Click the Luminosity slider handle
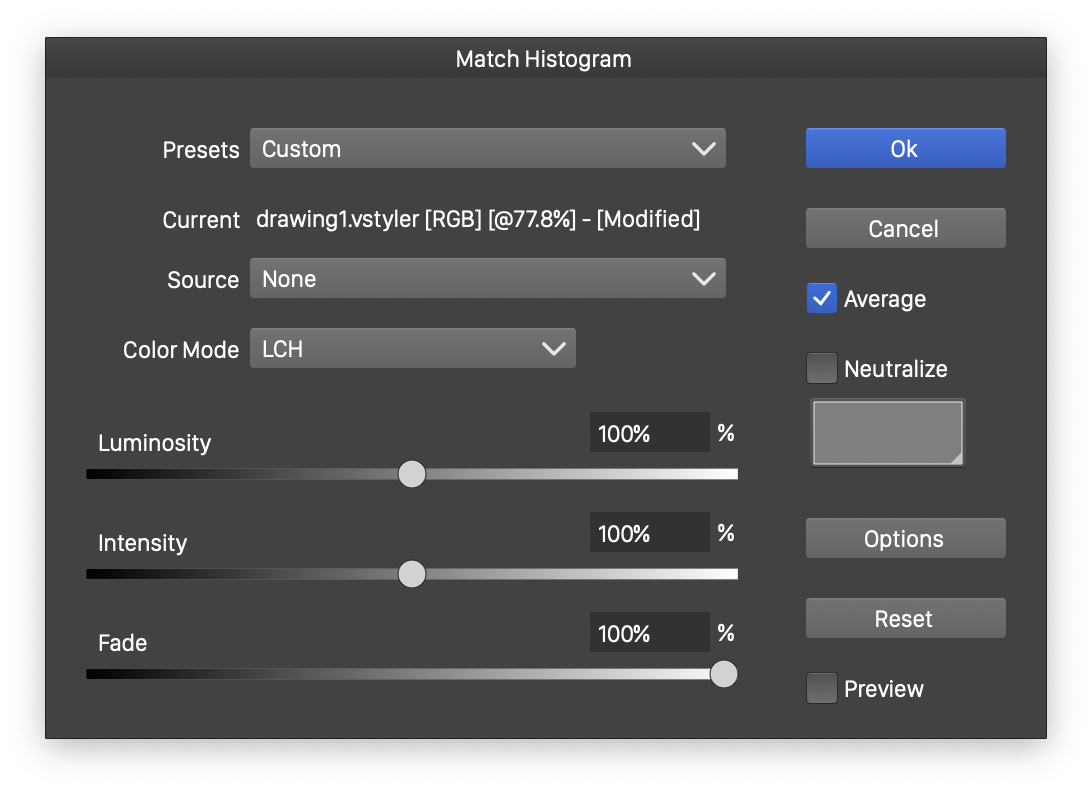Screen dimensions: 1092x792 (x=412, y=474)
